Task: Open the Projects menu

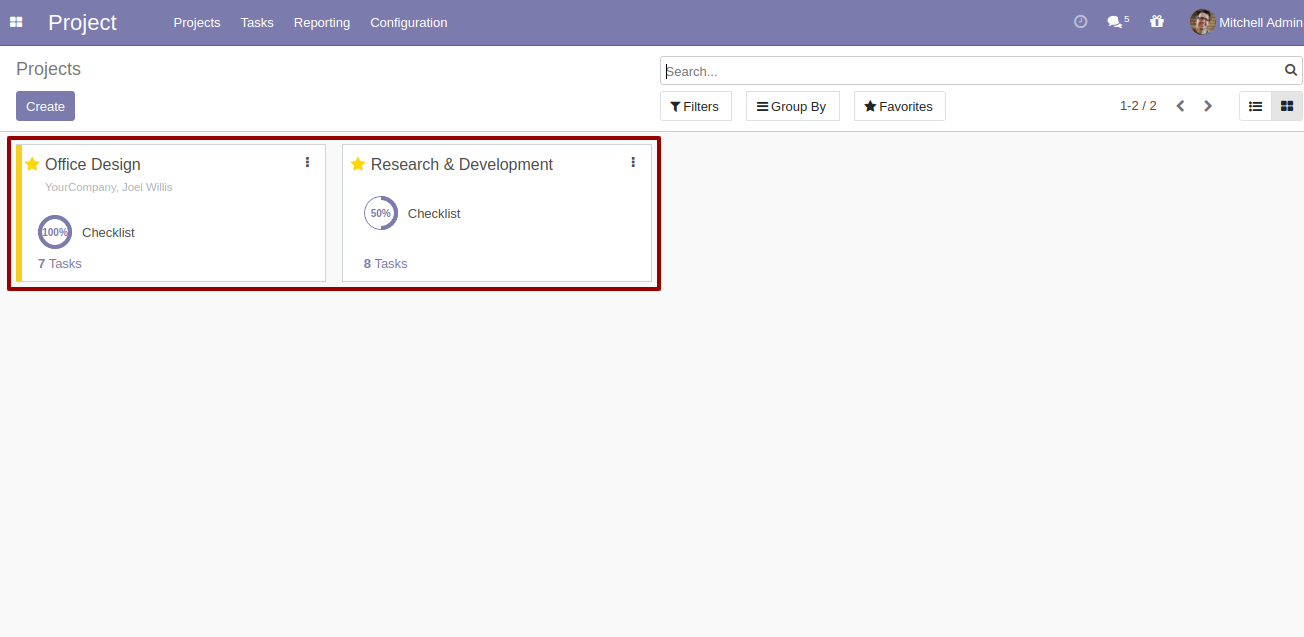Action: [197, 22]
